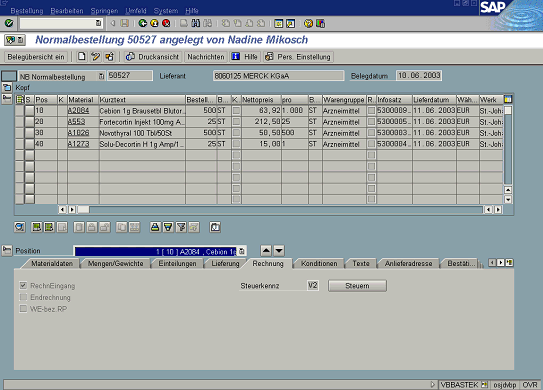Click the Display/Change pencil icon
The height and width of the screenshot is (390, 543).
pyautogui.click(x=96, y=56)
